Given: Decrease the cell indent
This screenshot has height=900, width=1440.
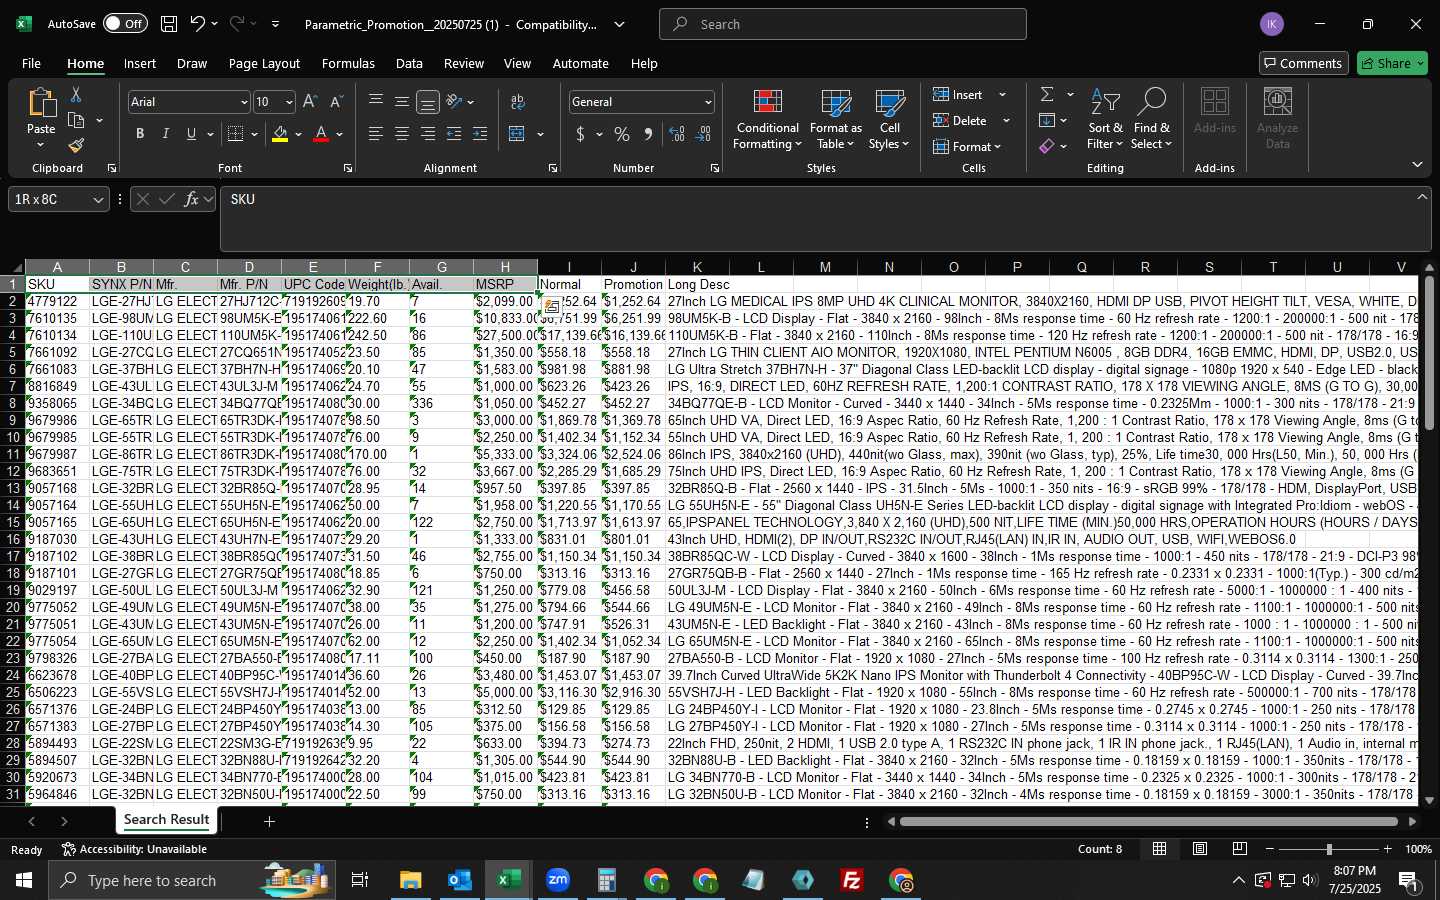Looking at the screenshot, I should tap(454, 134).
